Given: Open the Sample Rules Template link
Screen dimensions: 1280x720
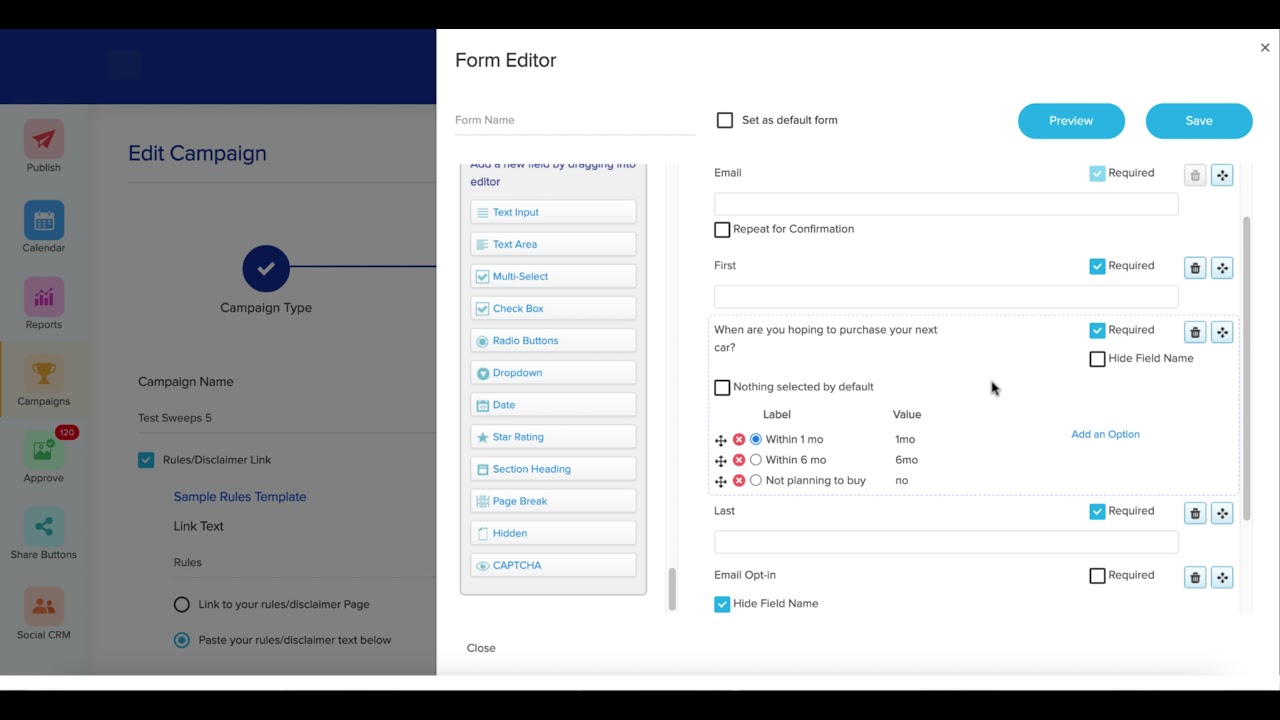Looking at the screenshot, I should click(x=240, y=496).
